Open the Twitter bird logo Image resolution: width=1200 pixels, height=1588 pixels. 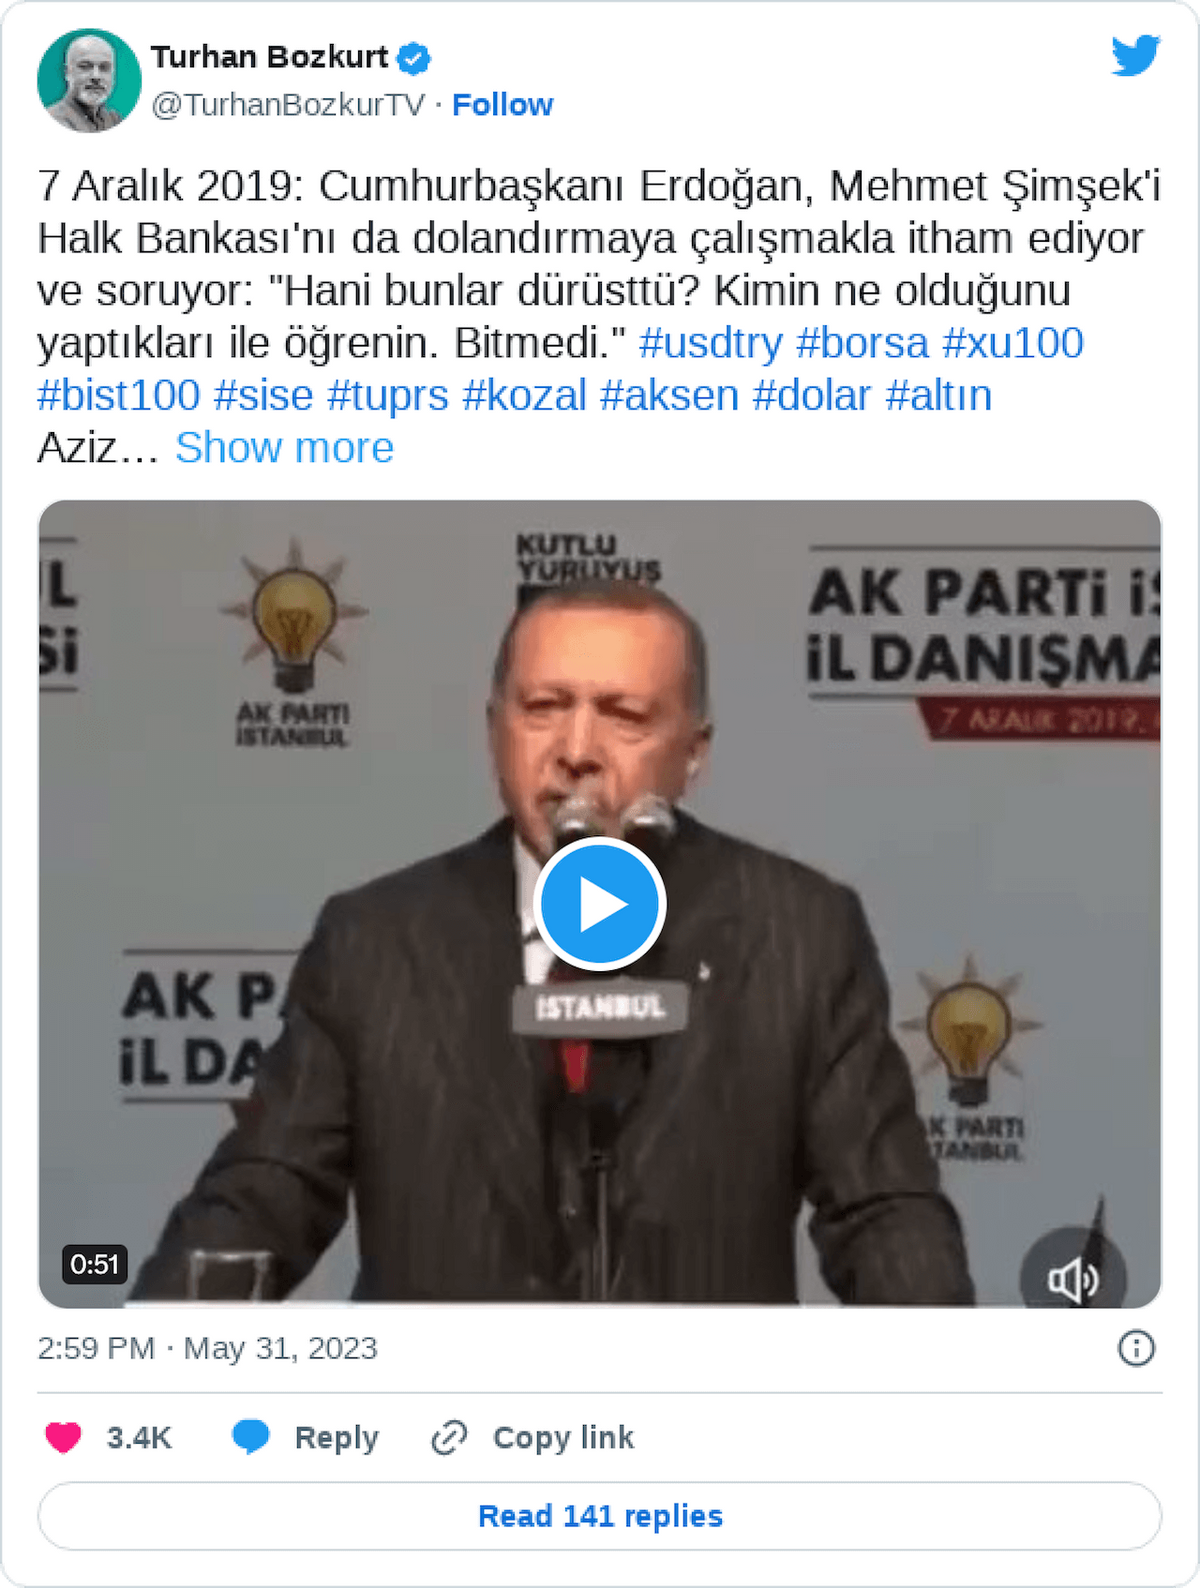tap(1136, 55)
